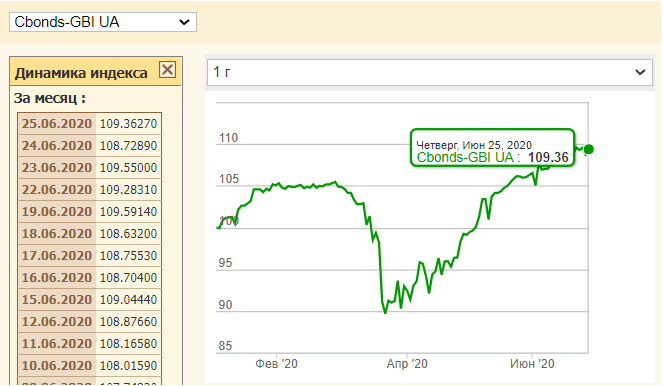This screenshot has height=386, width=663.
Task: Click the Фев '20 axis label
Action: pos(277,364)
